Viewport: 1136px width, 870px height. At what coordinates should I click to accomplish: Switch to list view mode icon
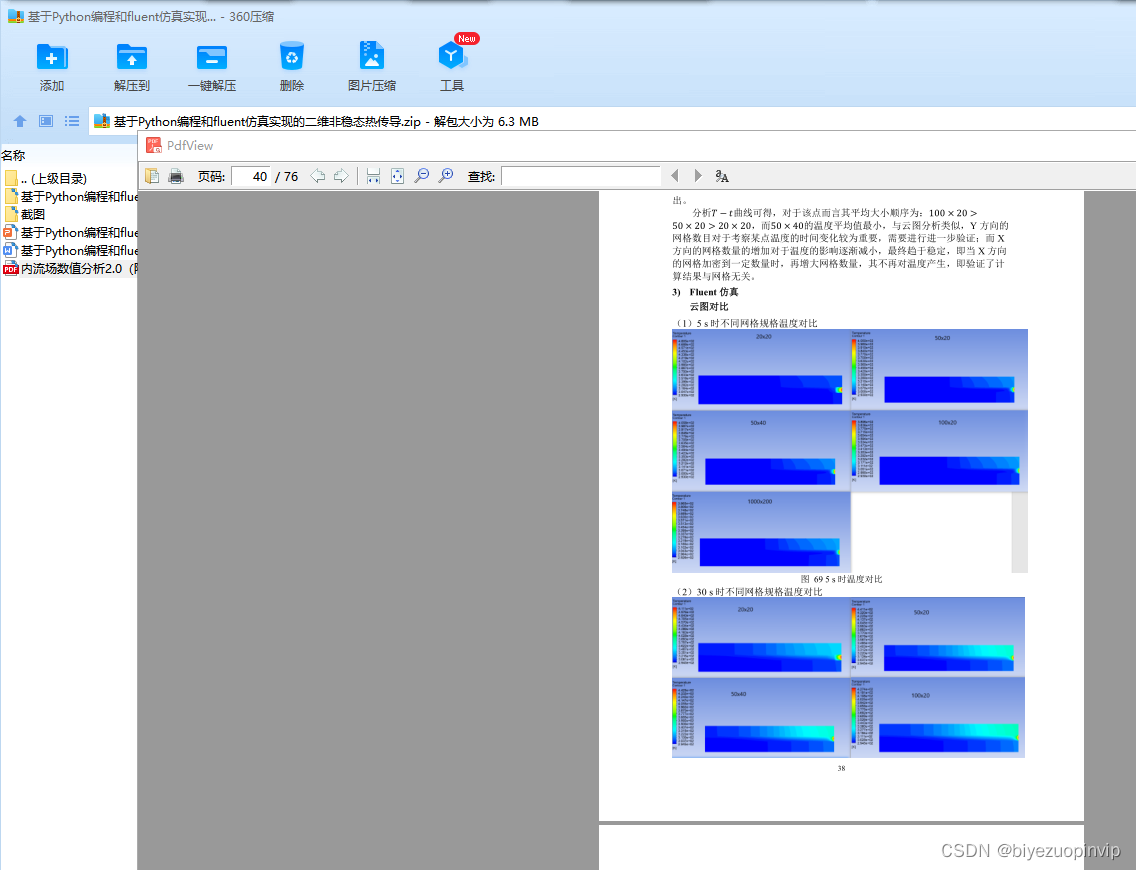pyautogui.click(x=72, y=121)
